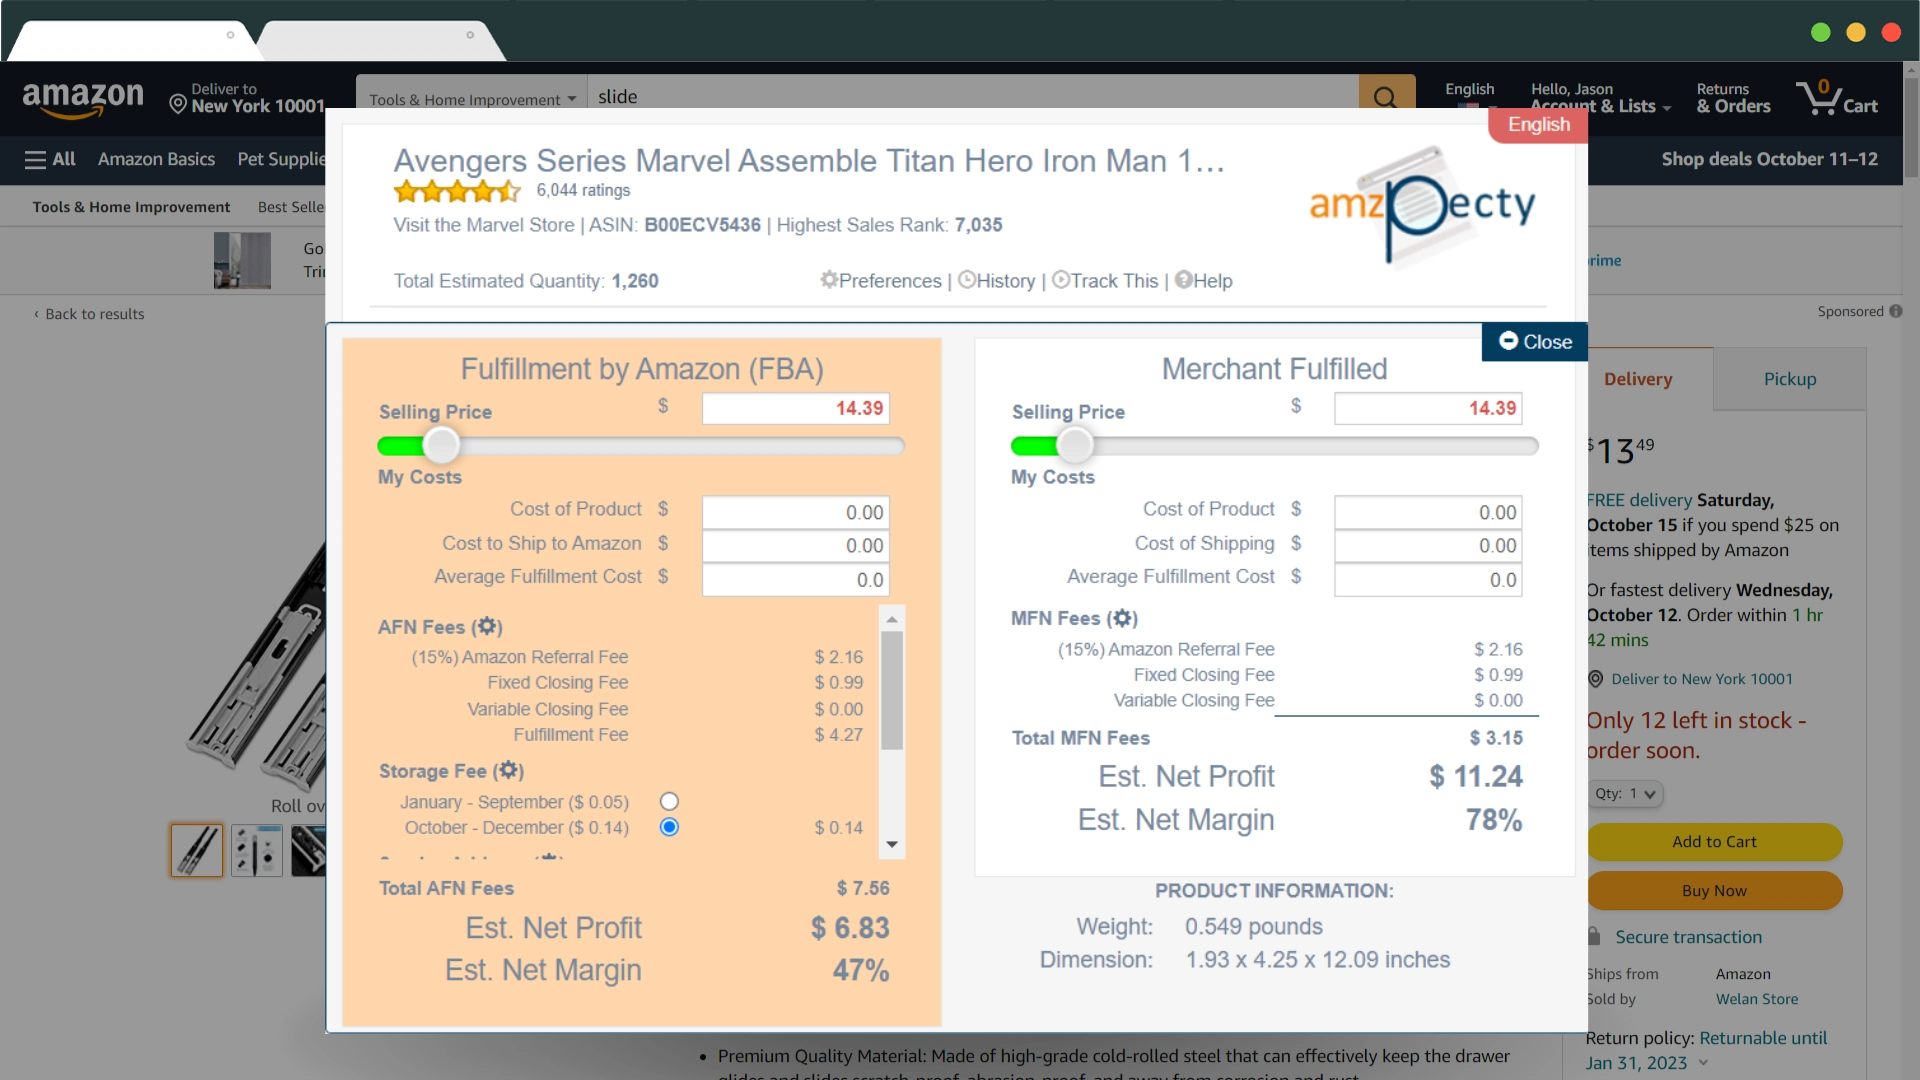Click second drawer slide thumbnail image

[x=257, y=849]
